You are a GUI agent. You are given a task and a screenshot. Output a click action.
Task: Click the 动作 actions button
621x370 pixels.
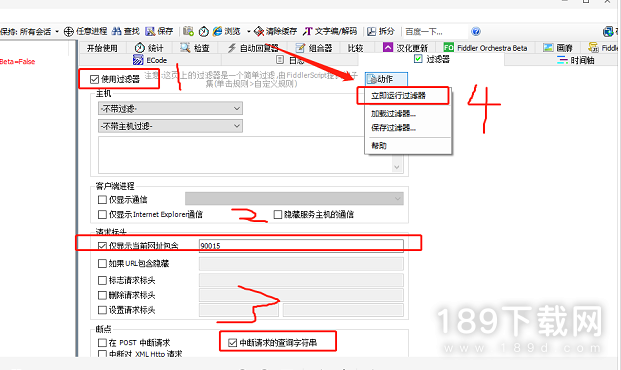(x=386, y=79)
